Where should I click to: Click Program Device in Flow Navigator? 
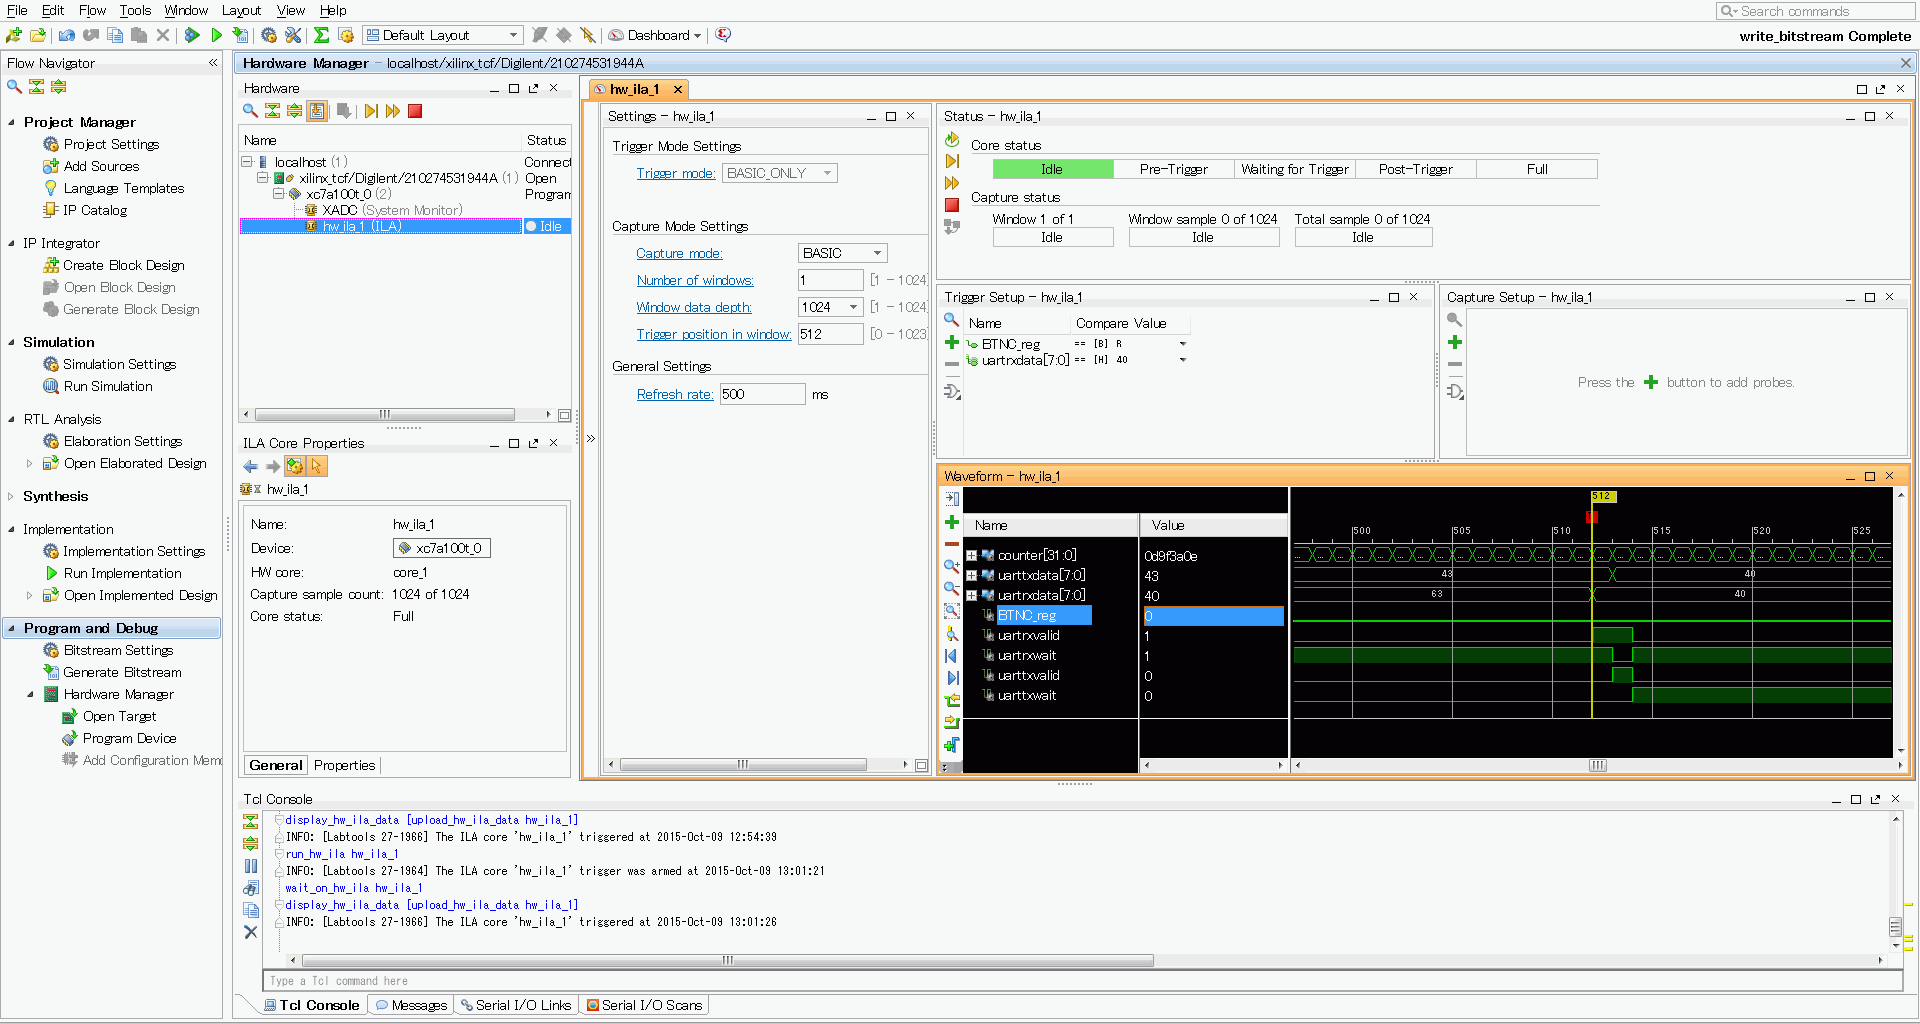tap(129, 739)
